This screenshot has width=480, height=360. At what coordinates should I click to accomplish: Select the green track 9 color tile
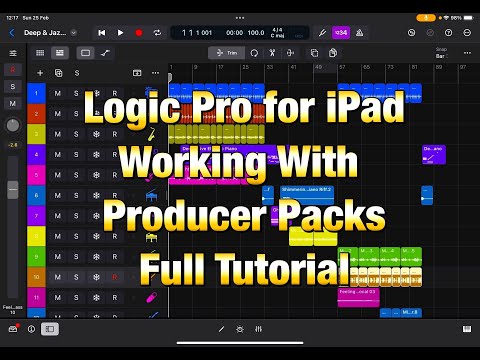(x=36, y=257)
